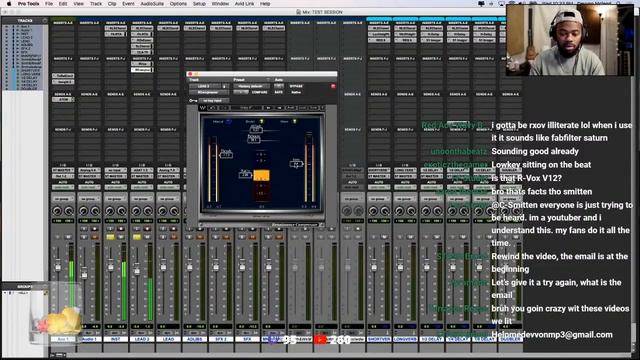This screenshot has height=360, width=640.
Task: Open the Pro Tools application menu
Action: [28, 4]
